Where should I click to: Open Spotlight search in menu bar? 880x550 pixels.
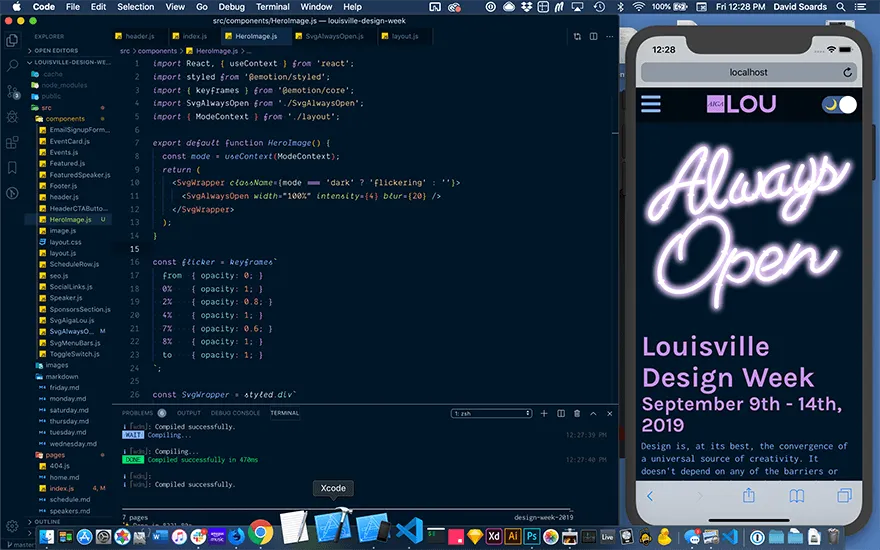[x=841, y=7]
